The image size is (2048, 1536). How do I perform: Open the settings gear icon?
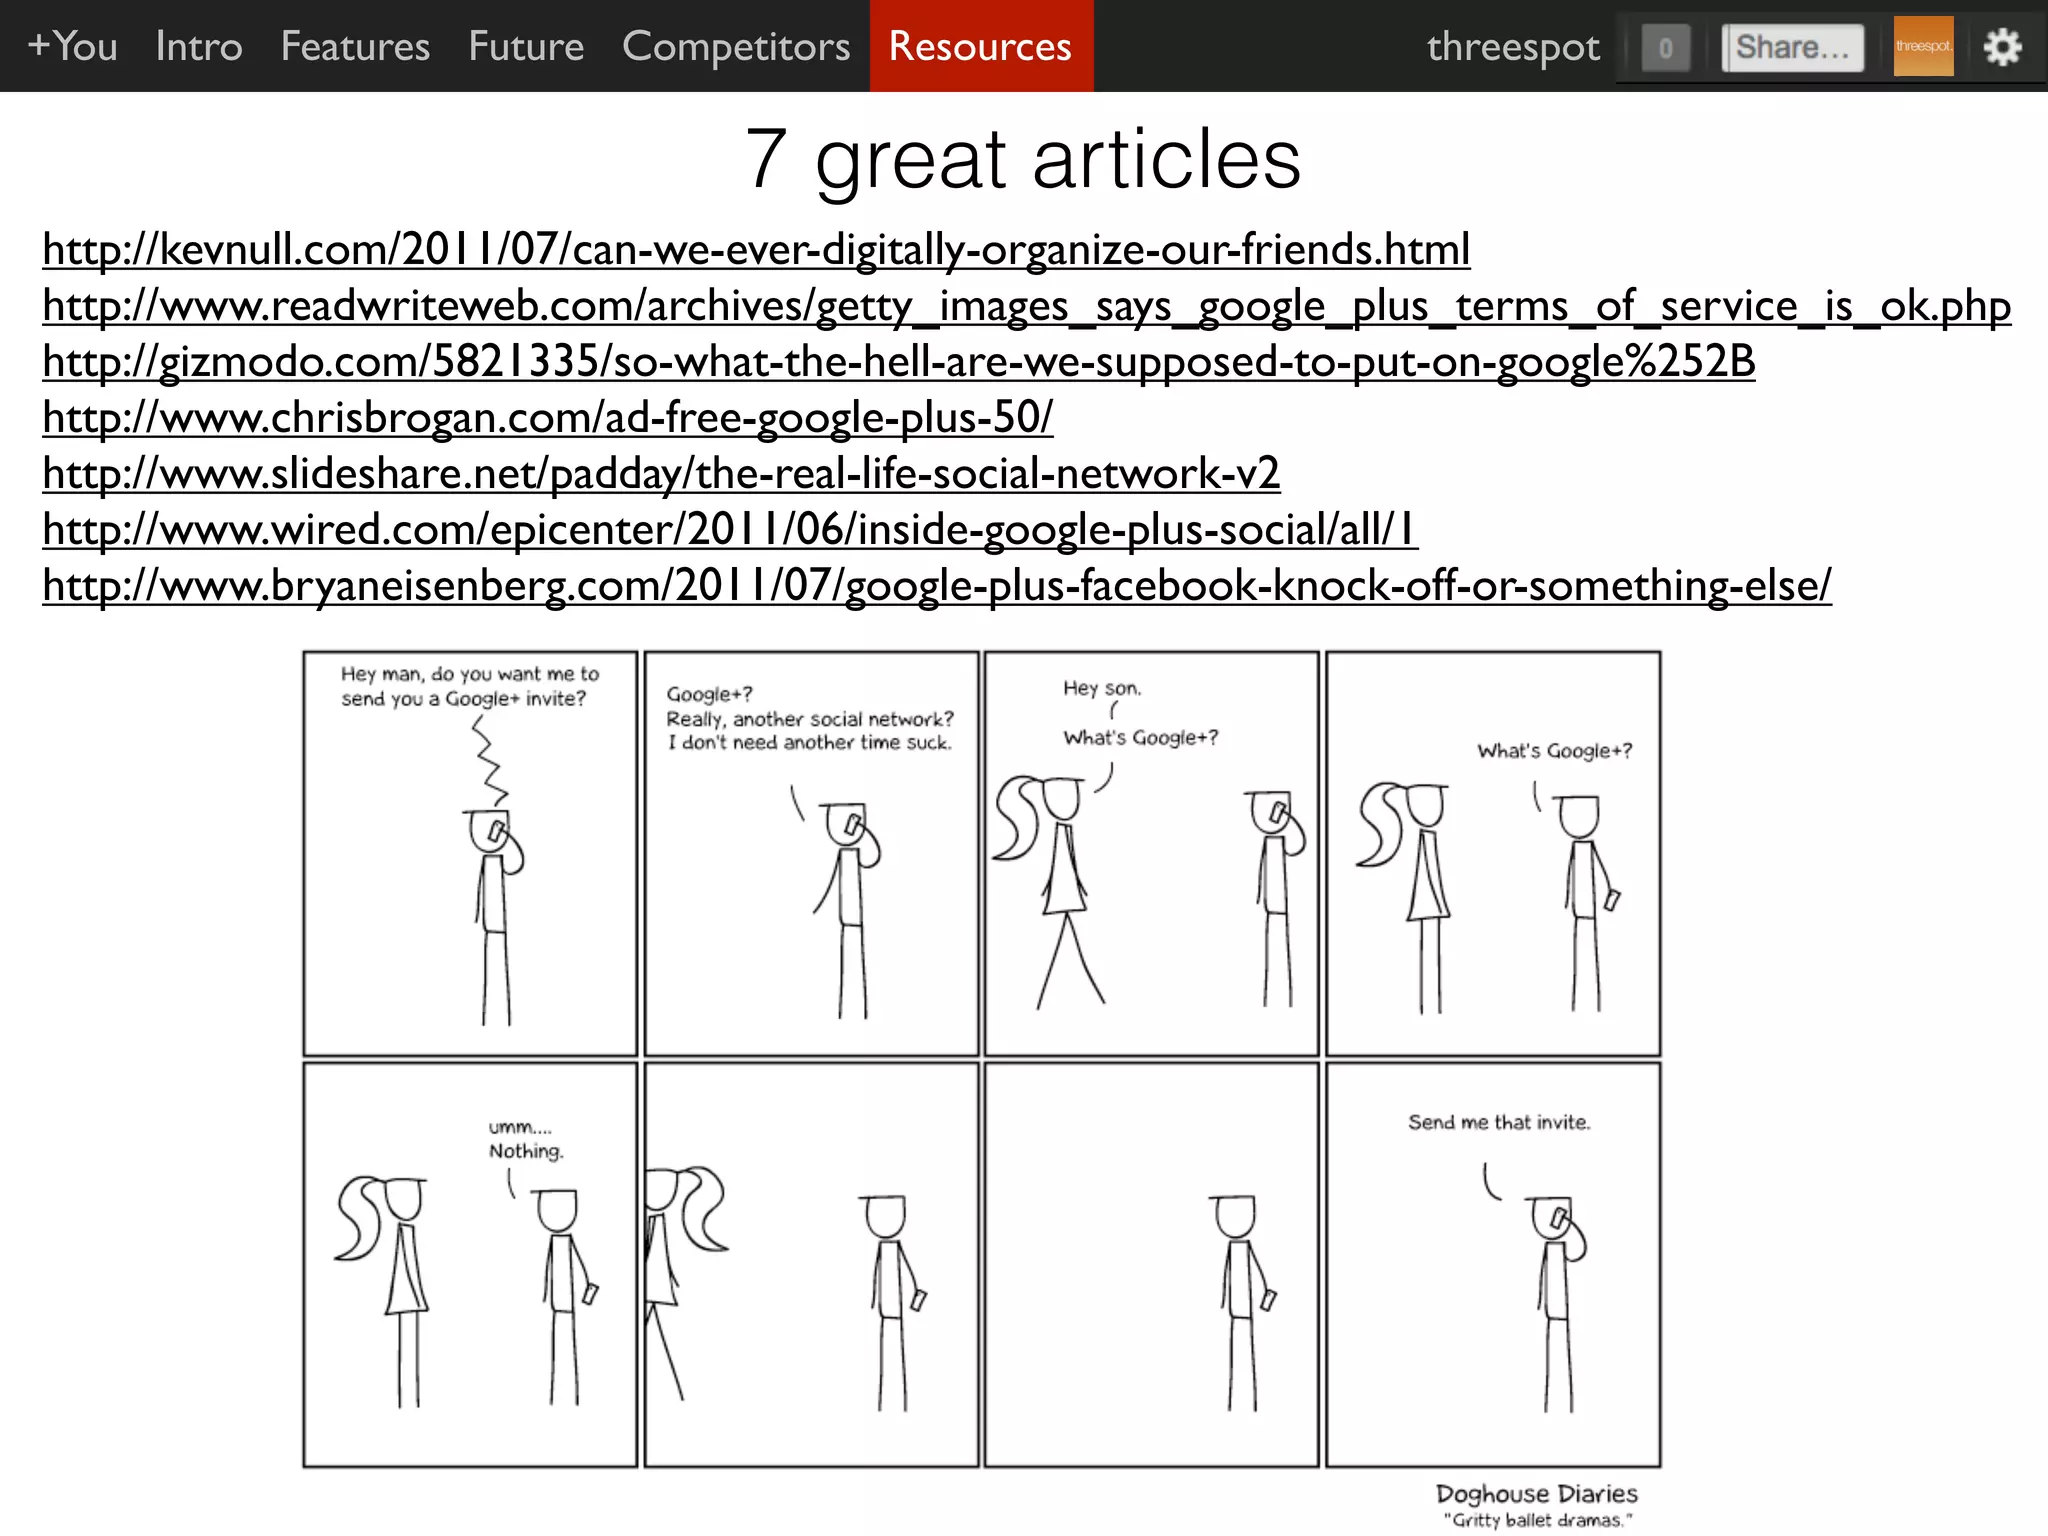[x=2002, y=47]
